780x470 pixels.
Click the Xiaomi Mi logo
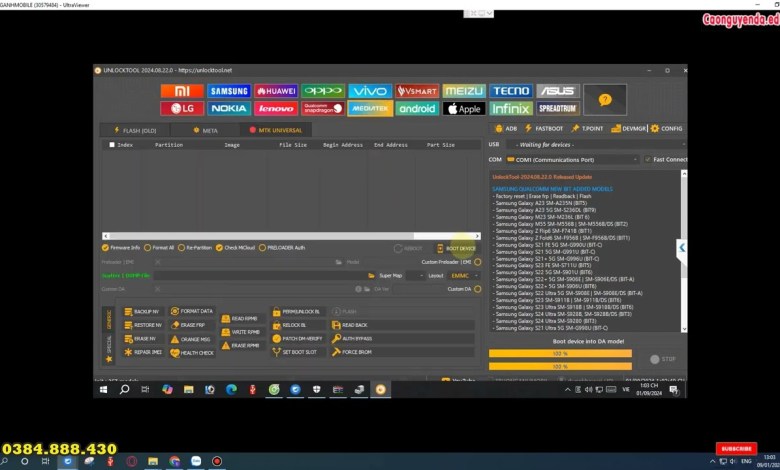coord(182,91)
